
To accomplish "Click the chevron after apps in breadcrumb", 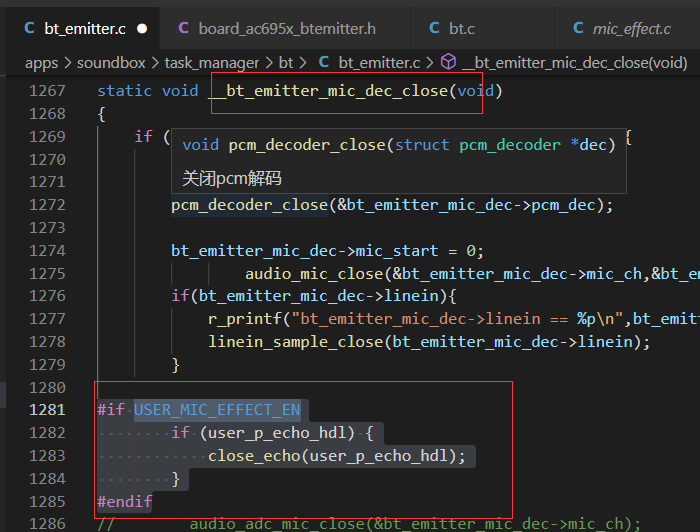I will click(x=67, y=63).
